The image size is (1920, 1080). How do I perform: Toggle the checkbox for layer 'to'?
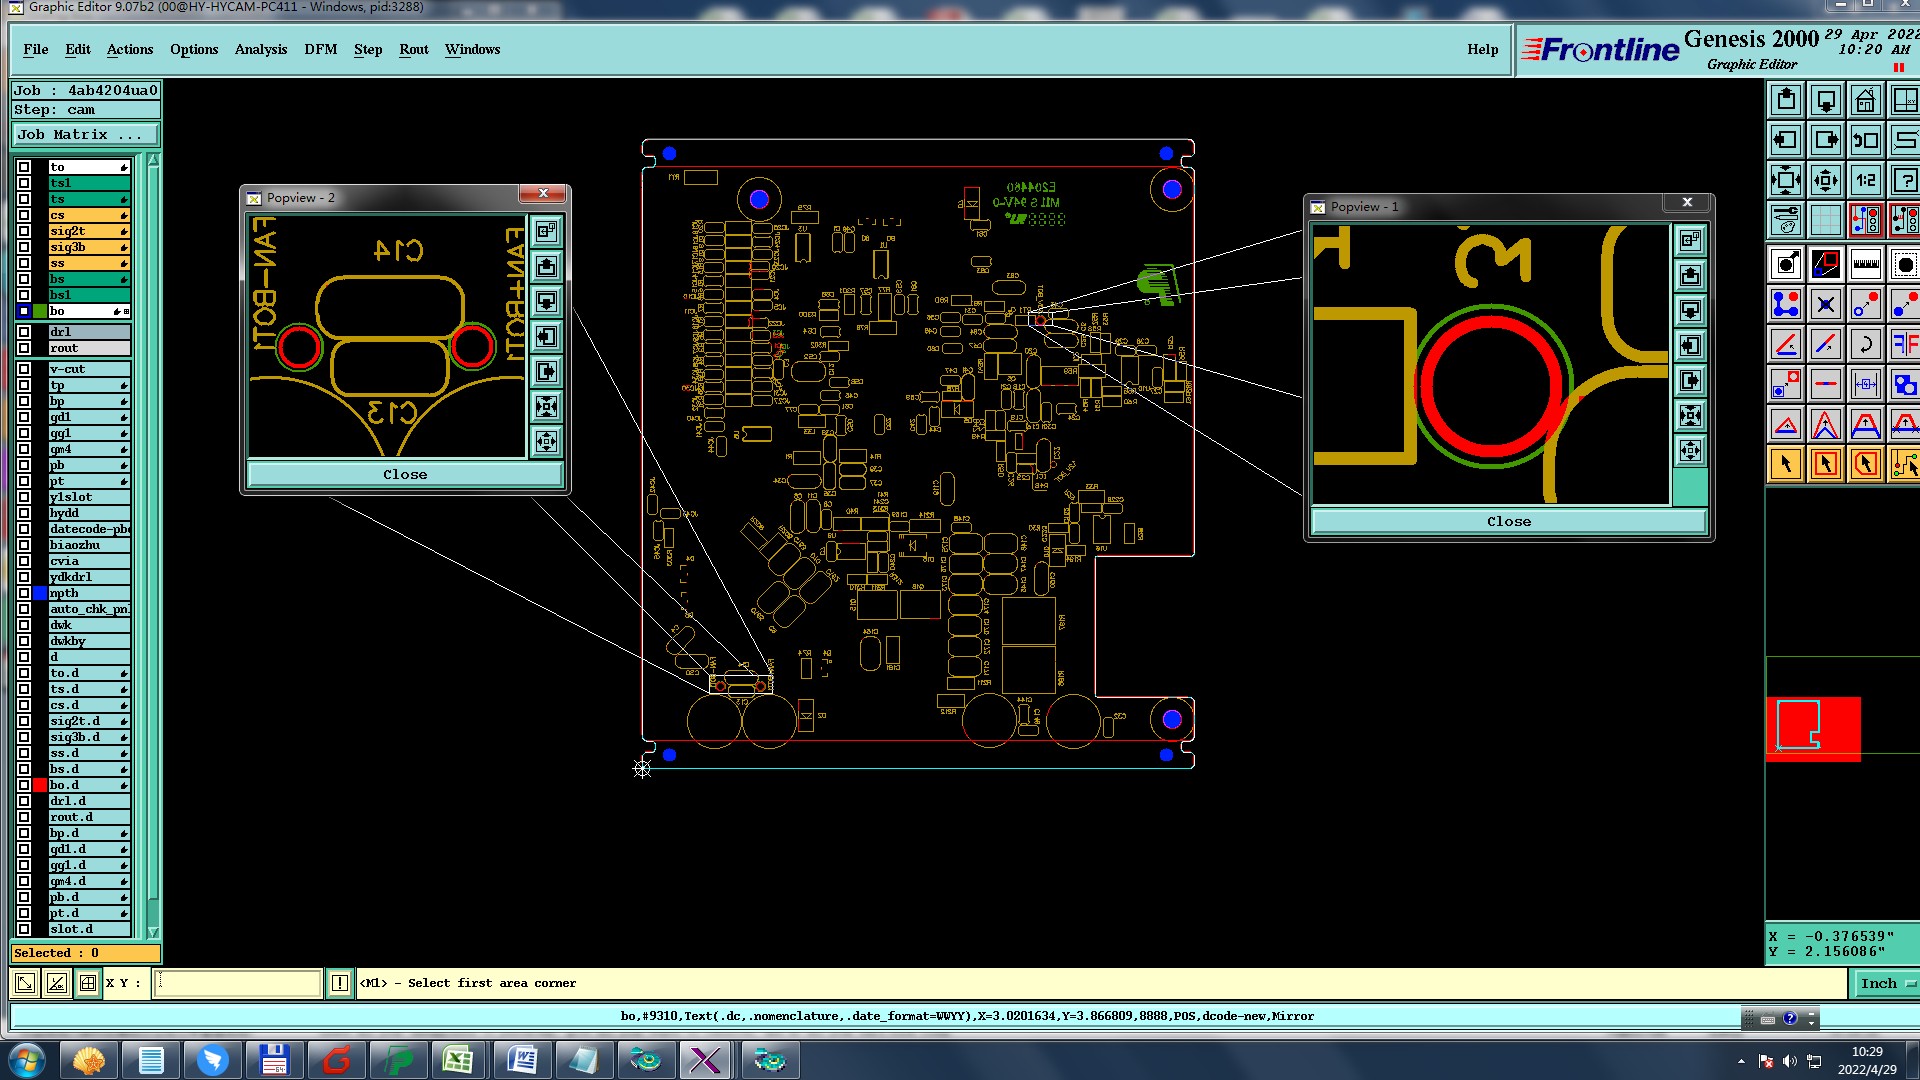point(24,167)
